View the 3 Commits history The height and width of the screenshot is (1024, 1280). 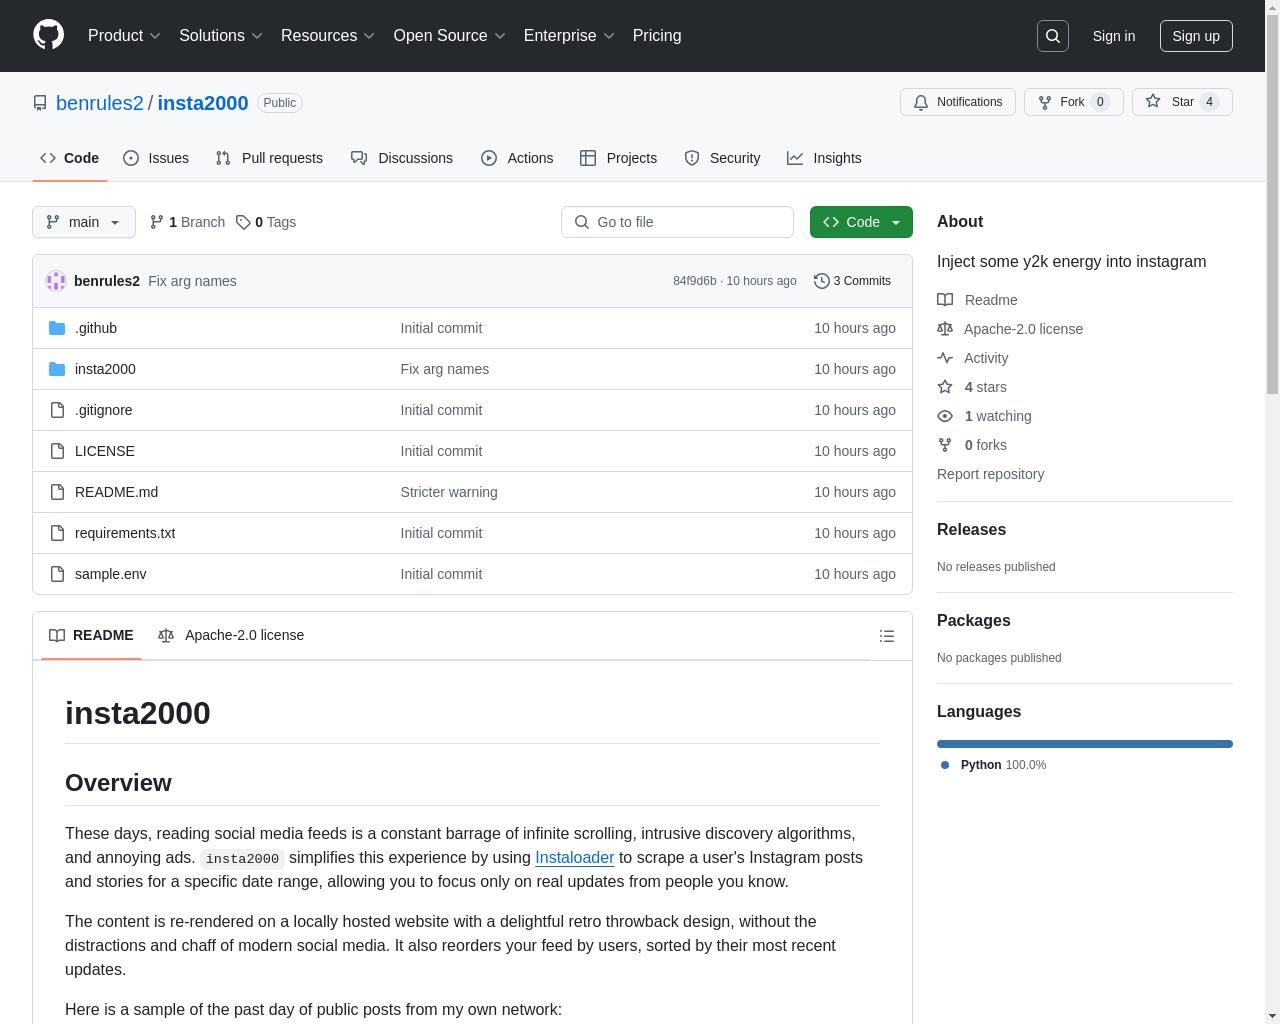coord(852,281)
